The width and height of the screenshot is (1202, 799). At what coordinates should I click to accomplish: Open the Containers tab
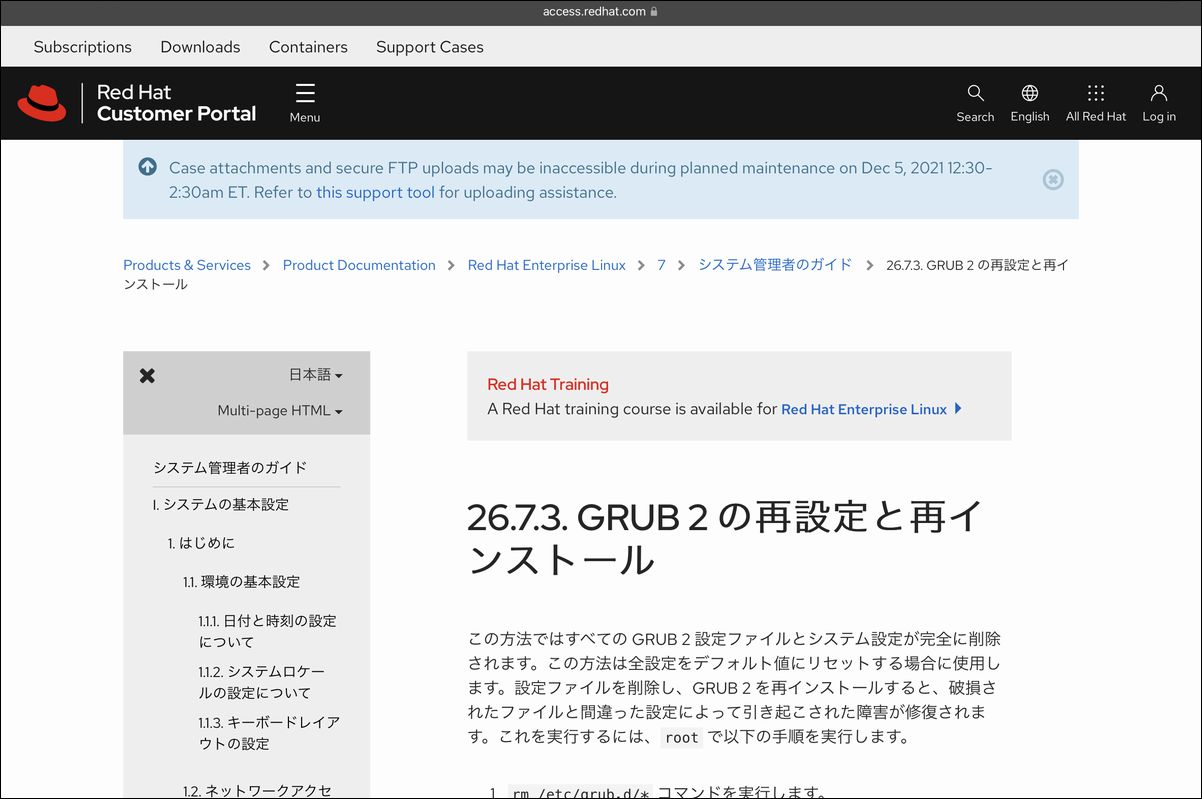308,47
